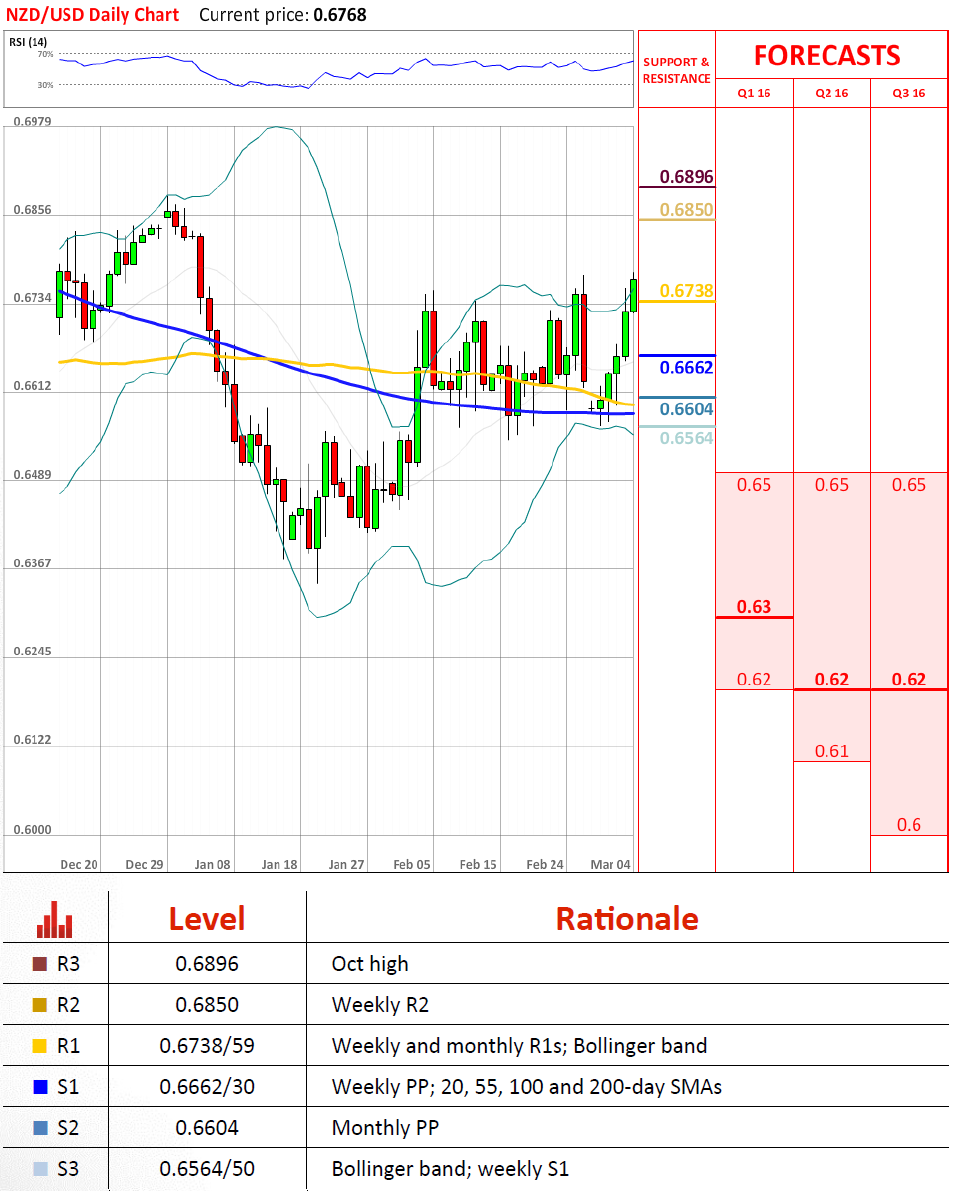Click the Mar 04 date axis label
Viewport: 960px width, 1191px height.
click(610, 864)
